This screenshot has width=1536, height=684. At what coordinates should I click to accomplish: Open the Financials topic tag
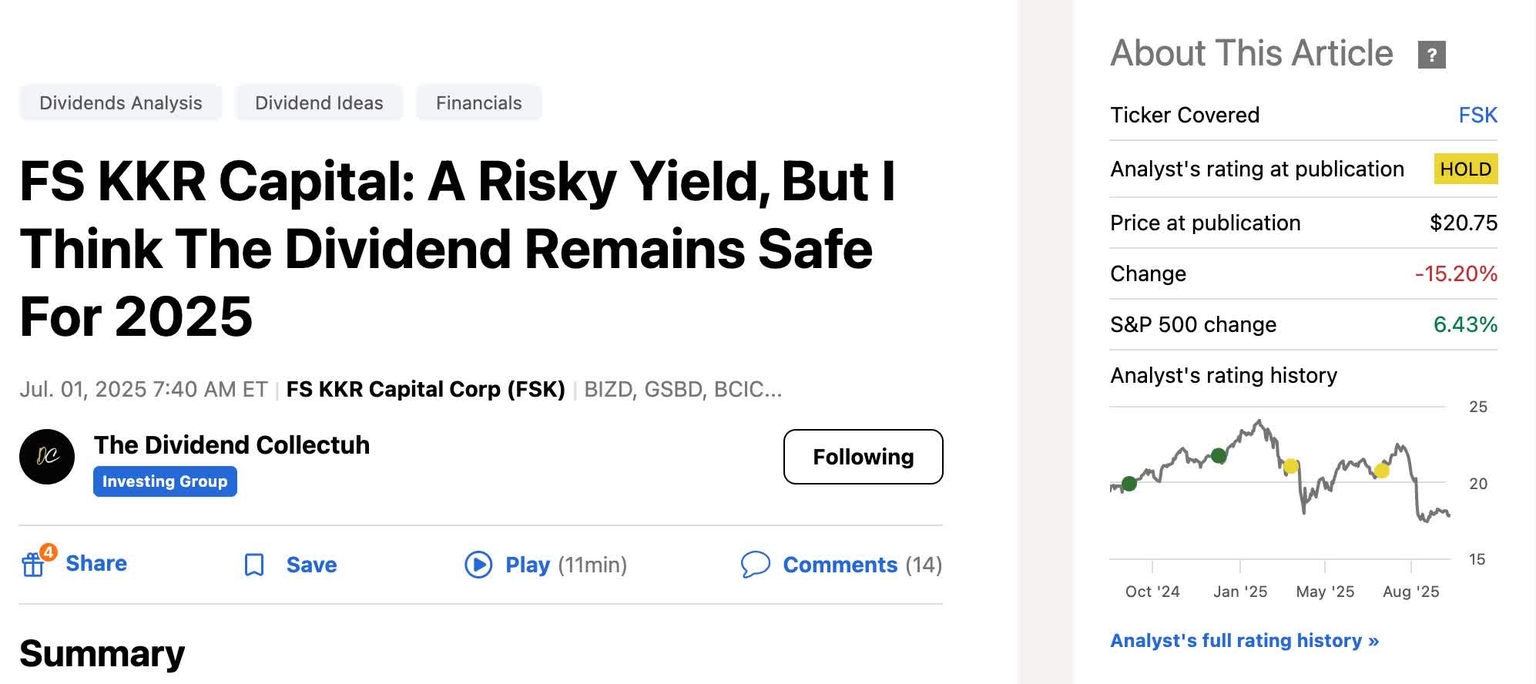[x=478, y=102]
